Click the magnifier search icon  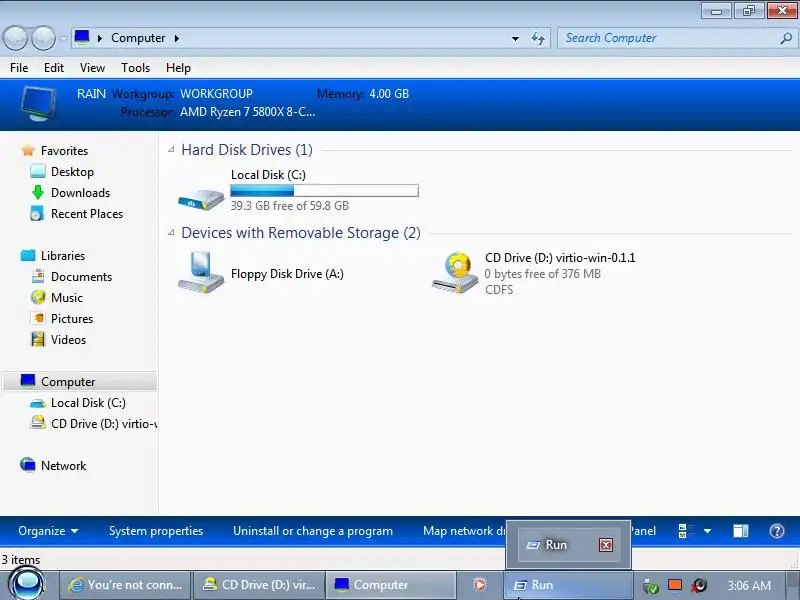[786, 38]
